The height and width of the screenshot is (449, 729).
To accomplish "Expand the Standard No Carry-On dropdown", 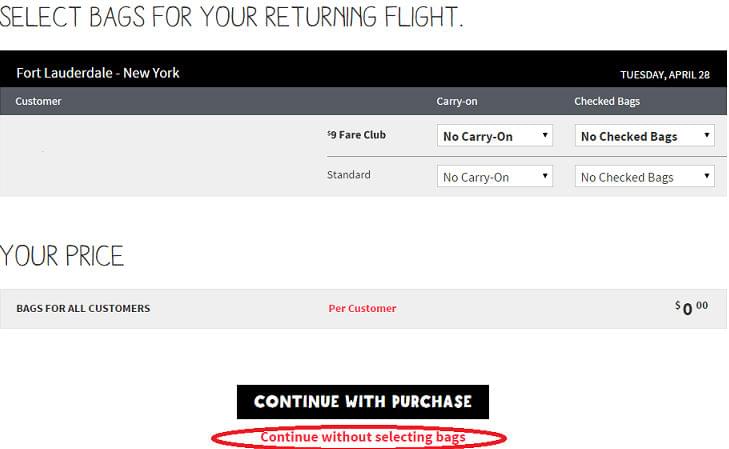I will point(495,177).
